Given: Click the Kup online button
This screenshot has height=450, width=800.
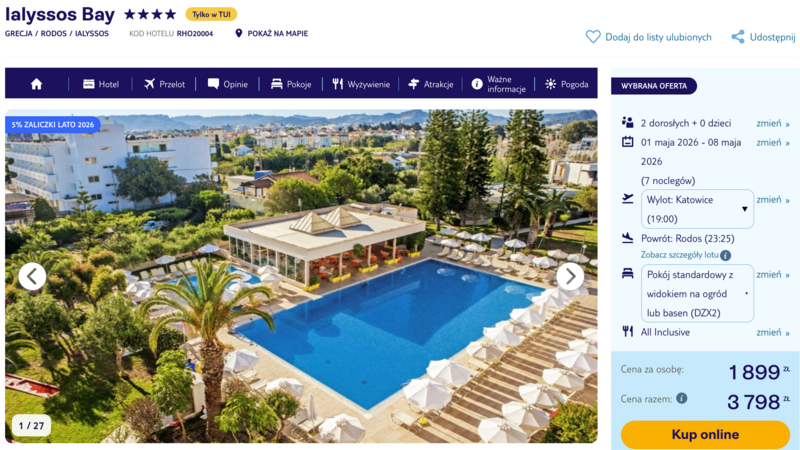Looking at the screenshot, I should (x=705, y=434).
